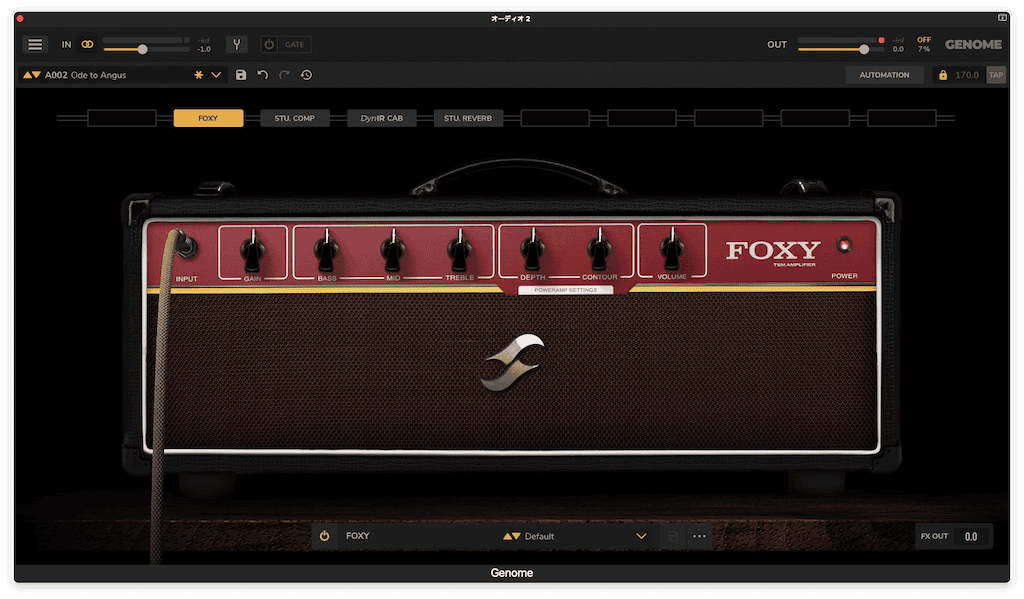Bypass FOXY with bottom bar power icon
Viewport: 1024px width, 599px height.
click(325, 536)
